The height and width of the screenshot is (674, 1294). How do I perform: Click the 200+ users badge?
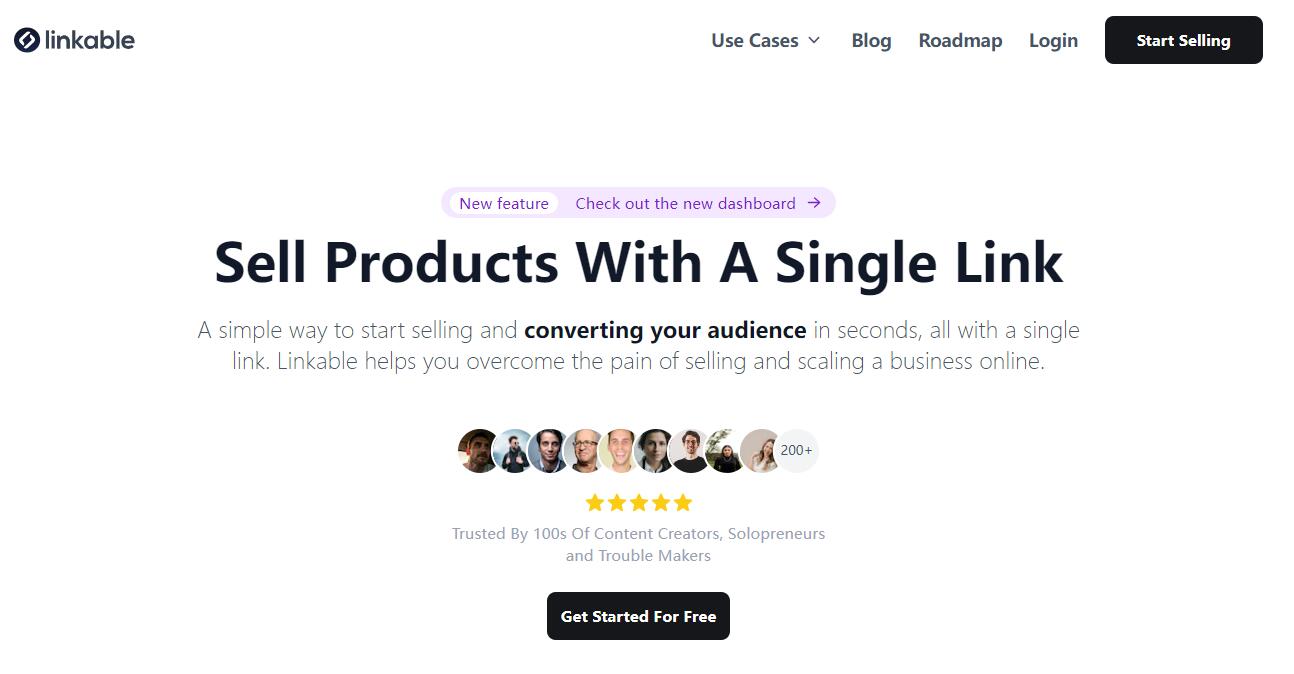pos(796,450)
